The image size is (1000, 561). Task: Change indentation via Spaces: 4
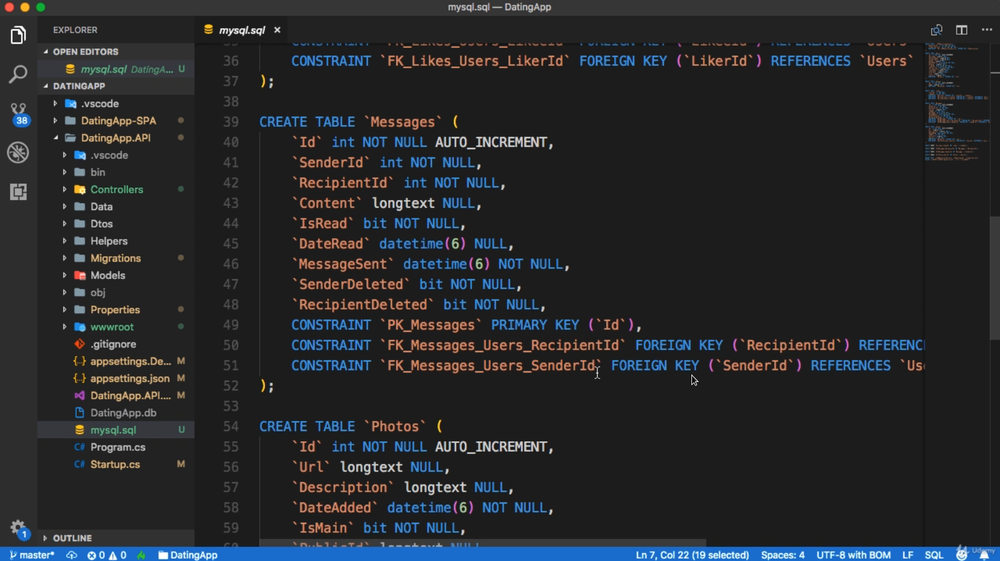pos(783,555)
